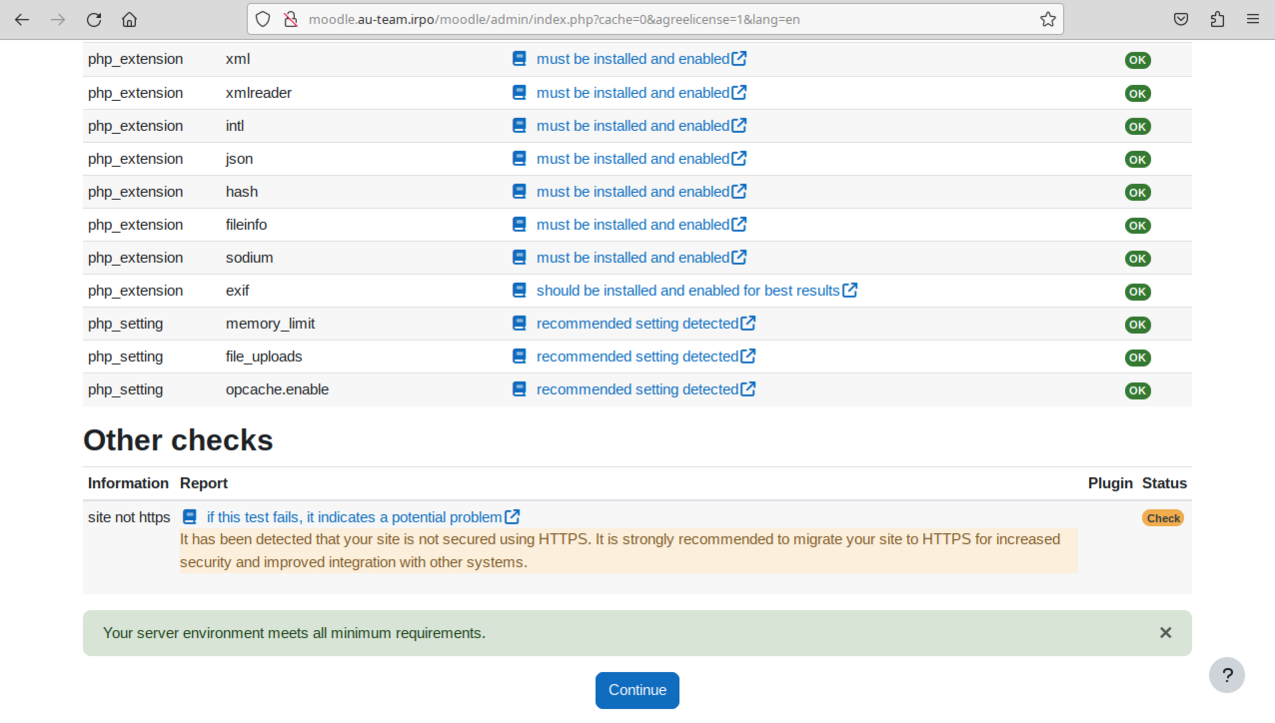Click the book icon in opcache.enable row
Image resolution: width=1275 pixels, height=723 pixels.
click(519, 390)
